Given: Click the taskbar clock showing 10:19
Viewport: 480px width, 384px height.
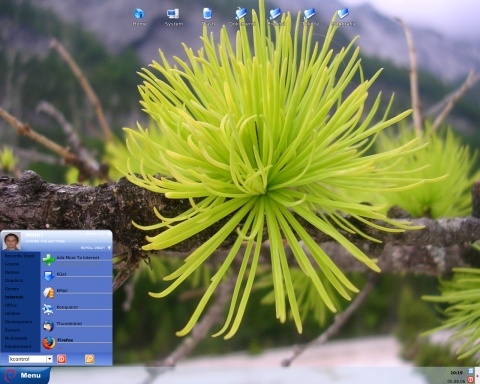Looking at the screenshot, I should [456, 373].
